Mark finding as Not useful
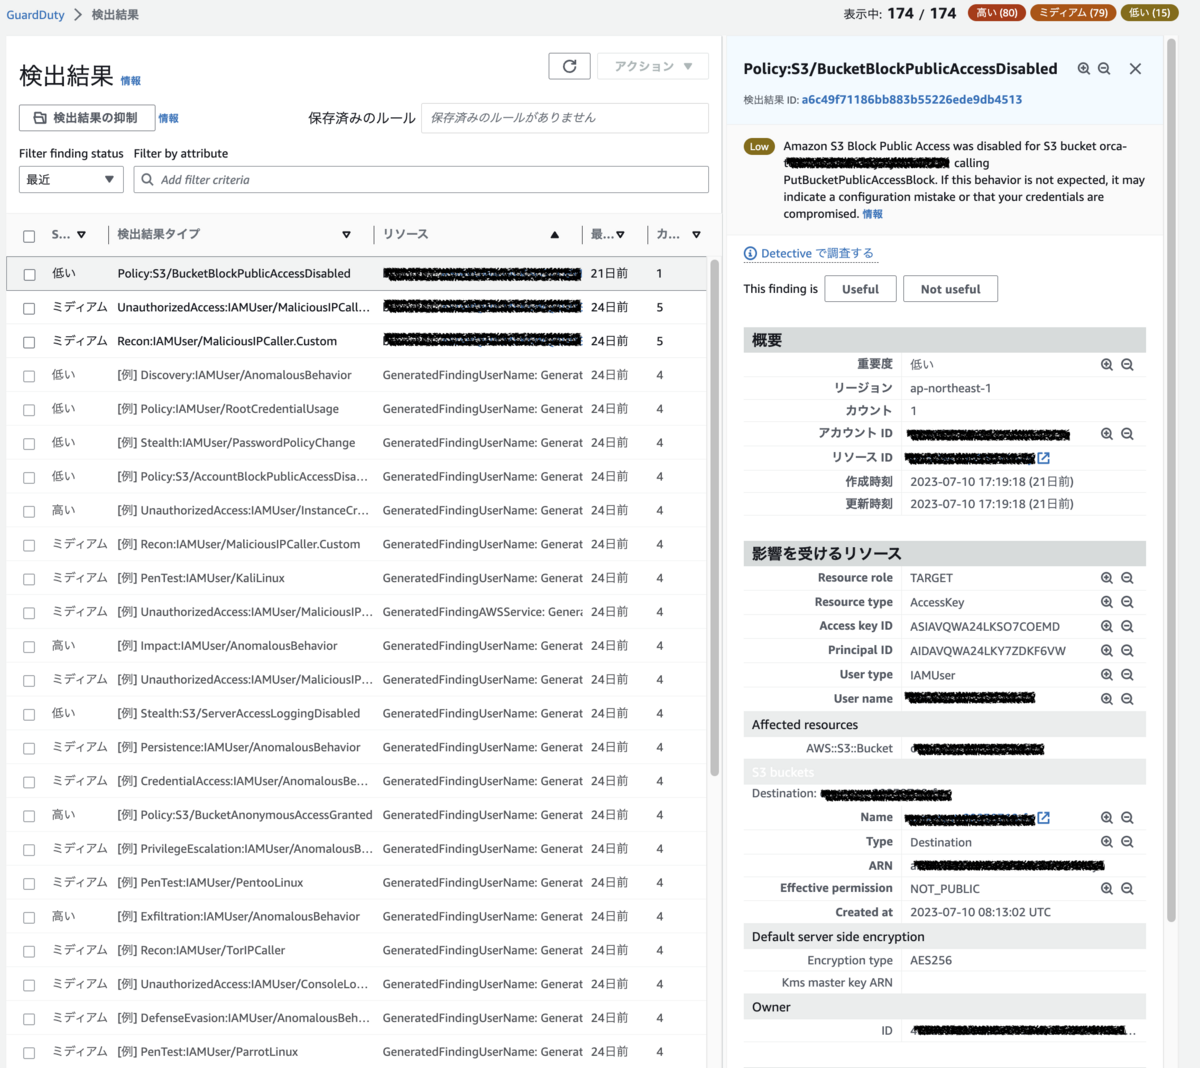This screenshot has height=1068, width=1200. (950, 289)
